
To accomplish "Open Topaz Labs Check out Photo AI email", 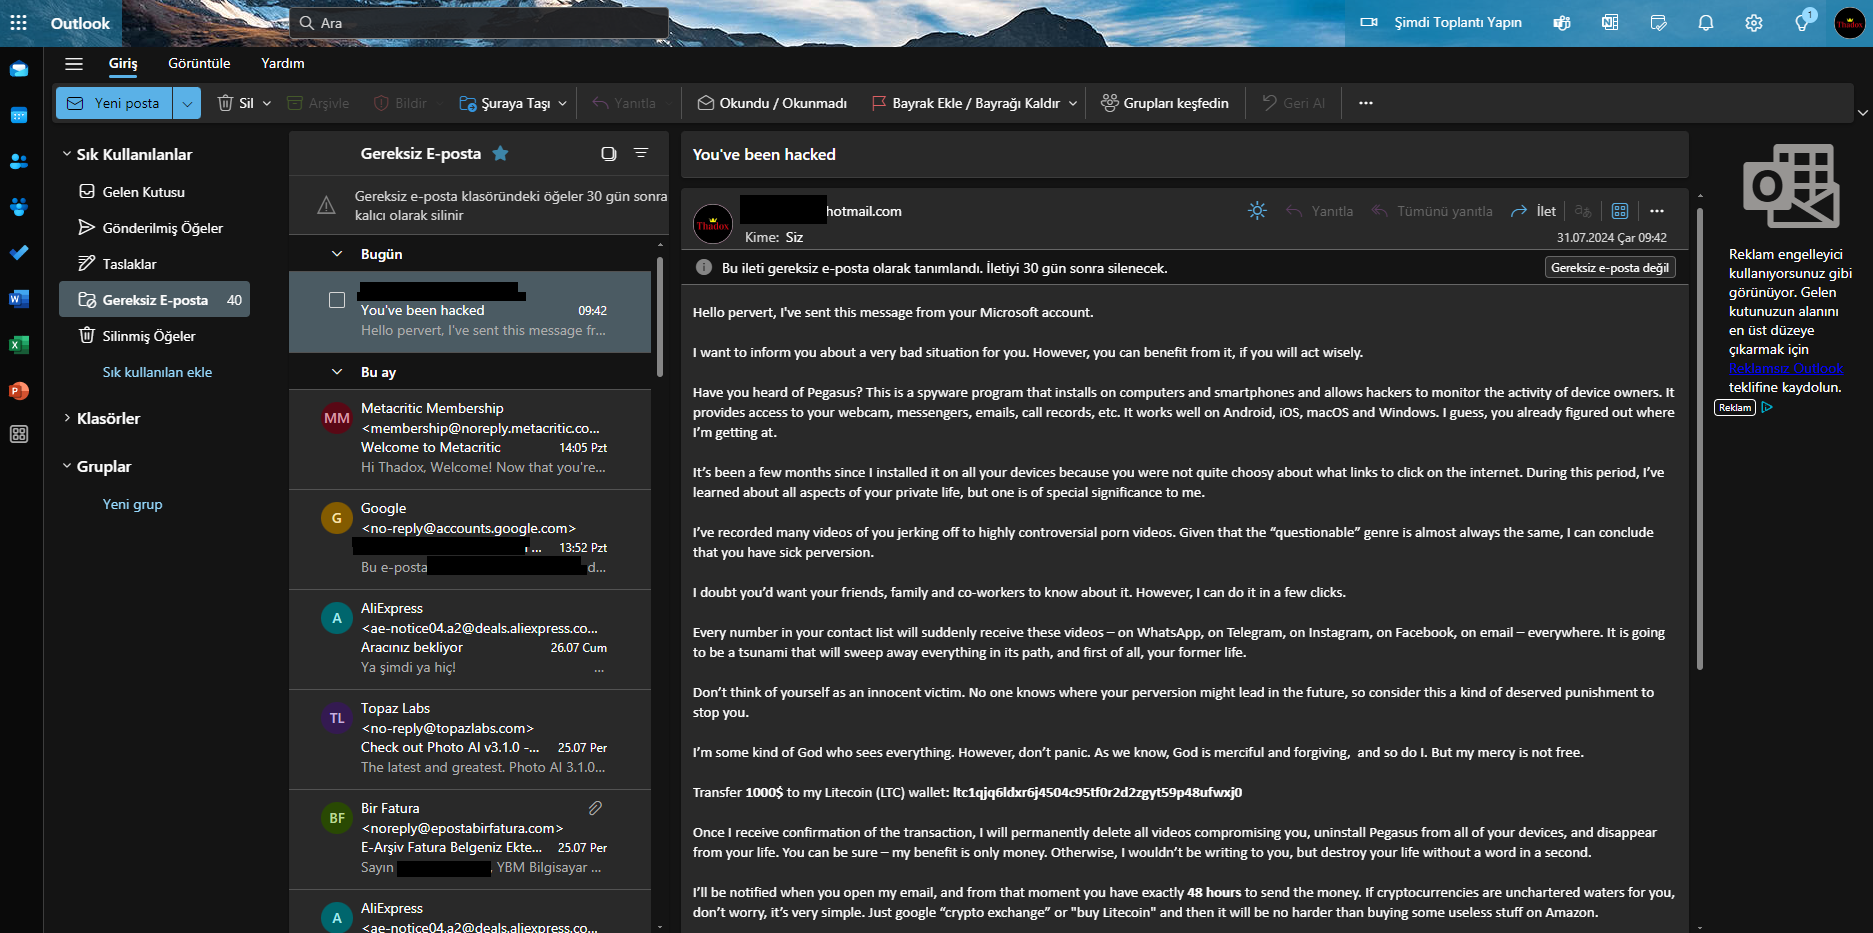I will (470, 738).
